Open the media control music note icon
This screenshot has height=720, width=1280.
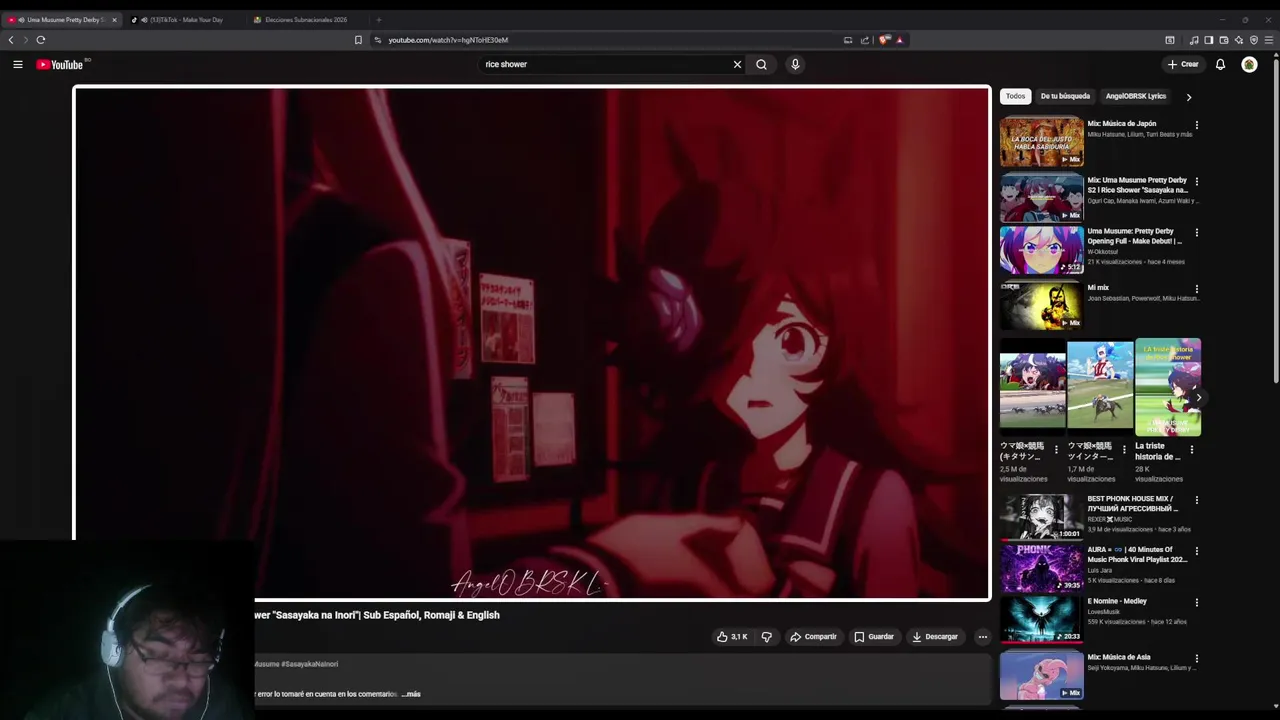pyautogui.click(x=1194, y=40)
